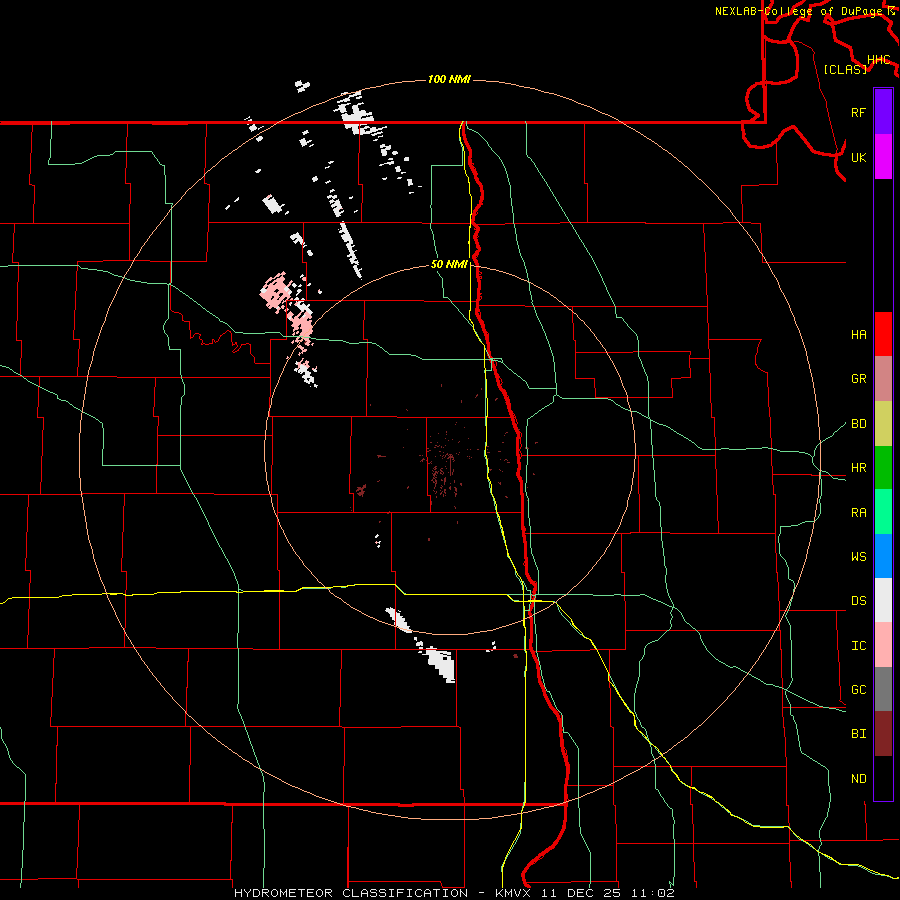Click the RA light green legend swatch

(x=883, y=512)
